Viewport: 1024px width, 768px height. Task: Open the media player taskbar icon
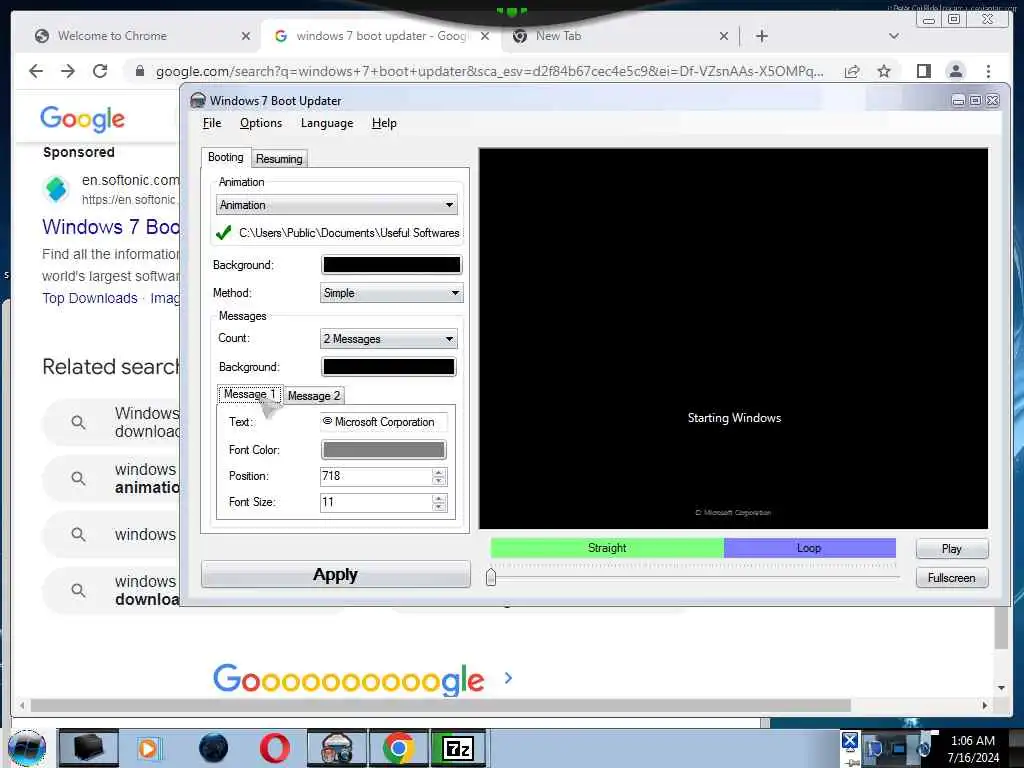(x=148, y=748)
